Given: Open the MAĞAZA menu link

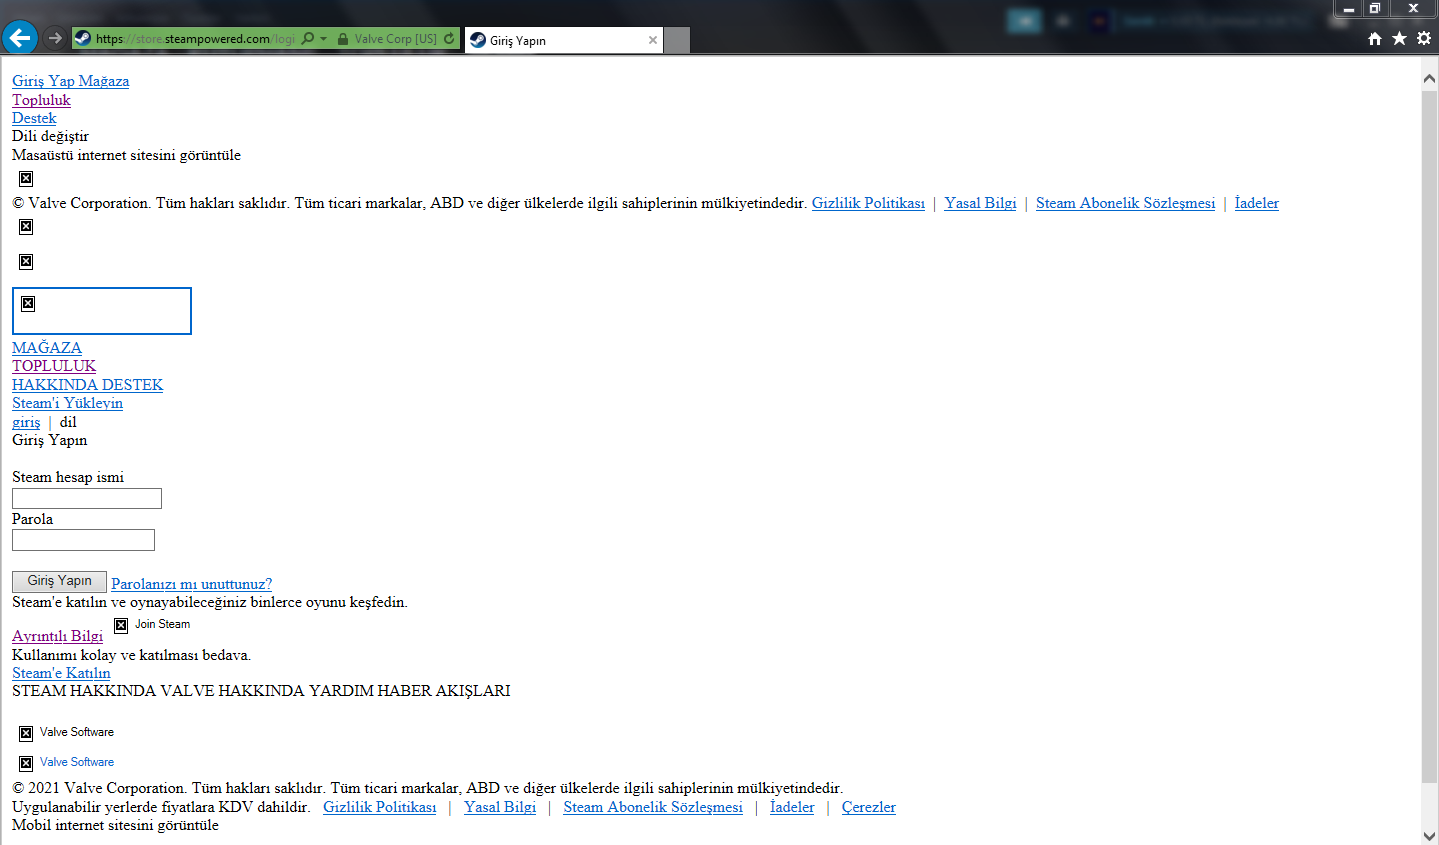Looking at the screenshot, I should point(47,348).
